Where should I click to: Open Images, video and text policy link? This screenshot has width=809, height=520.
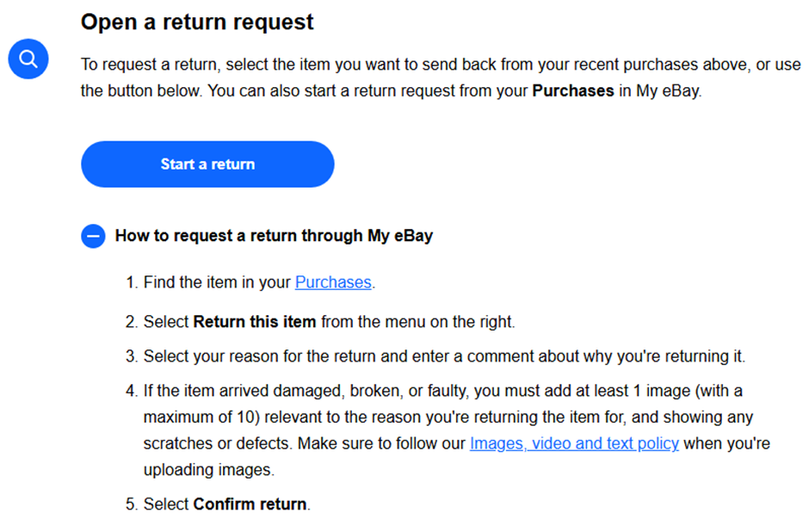click(x=574, y=442)
